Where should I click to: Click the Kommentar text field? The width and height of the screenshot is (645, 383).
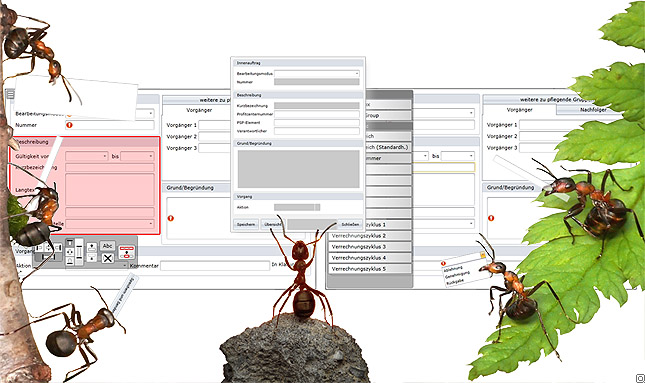pyautogui.click(x=215, y=266)
